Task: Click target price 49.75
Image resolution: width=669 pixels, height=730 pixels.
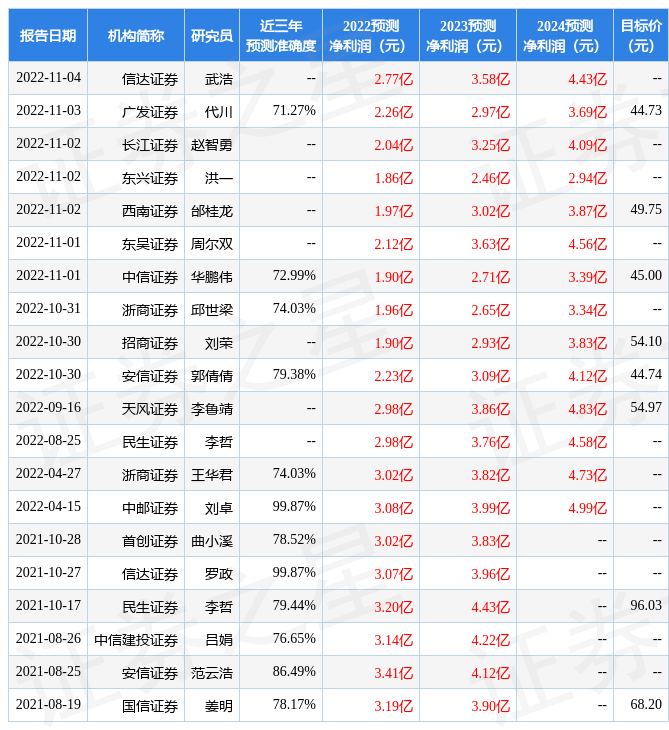Action: [646, 210]
